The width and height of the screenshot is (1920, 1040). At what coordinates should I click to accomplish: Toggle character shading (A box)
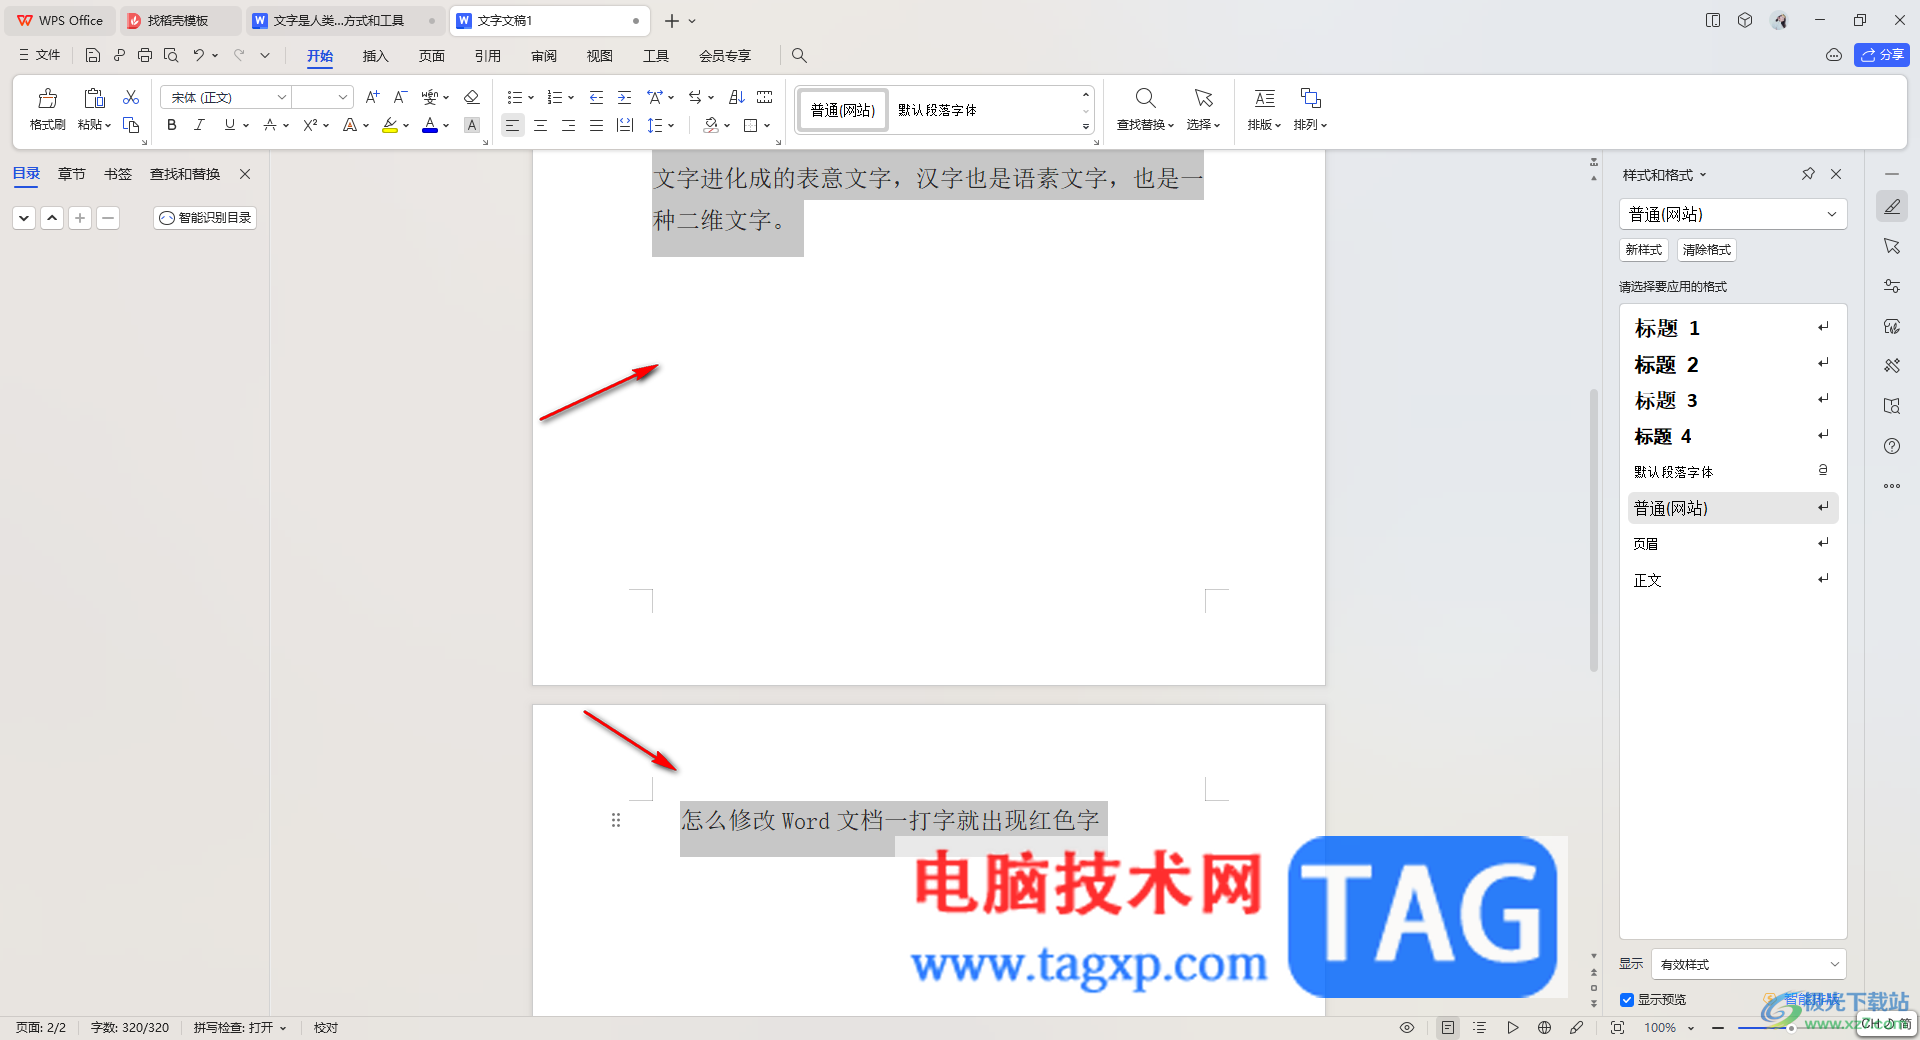(x=472, y=125)
